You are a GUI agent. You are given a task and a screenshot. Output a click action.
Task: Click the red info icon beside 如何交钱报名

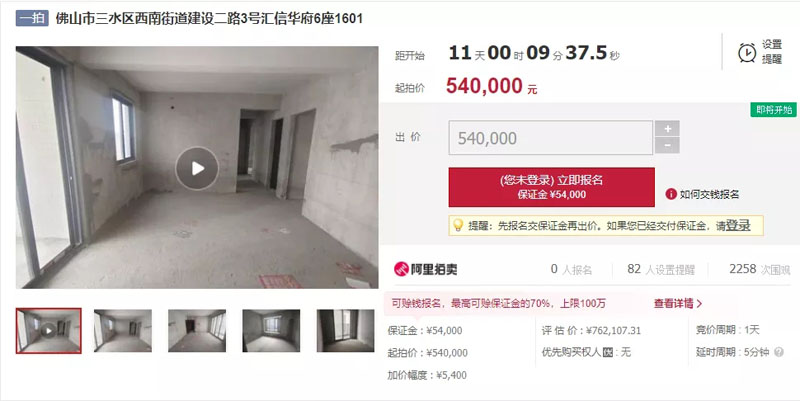tap(671, 194)
